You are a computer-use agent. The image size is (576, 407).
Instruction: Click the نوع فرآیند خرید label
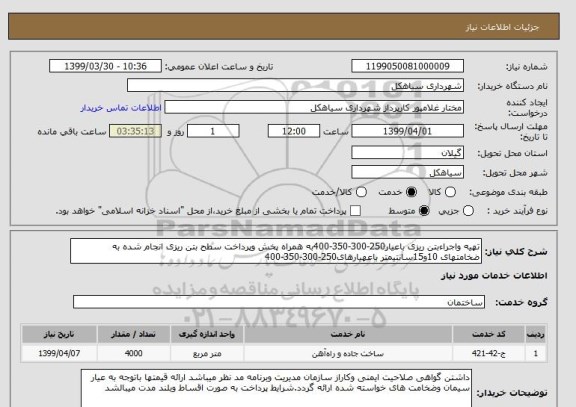[x=517, y=211]
